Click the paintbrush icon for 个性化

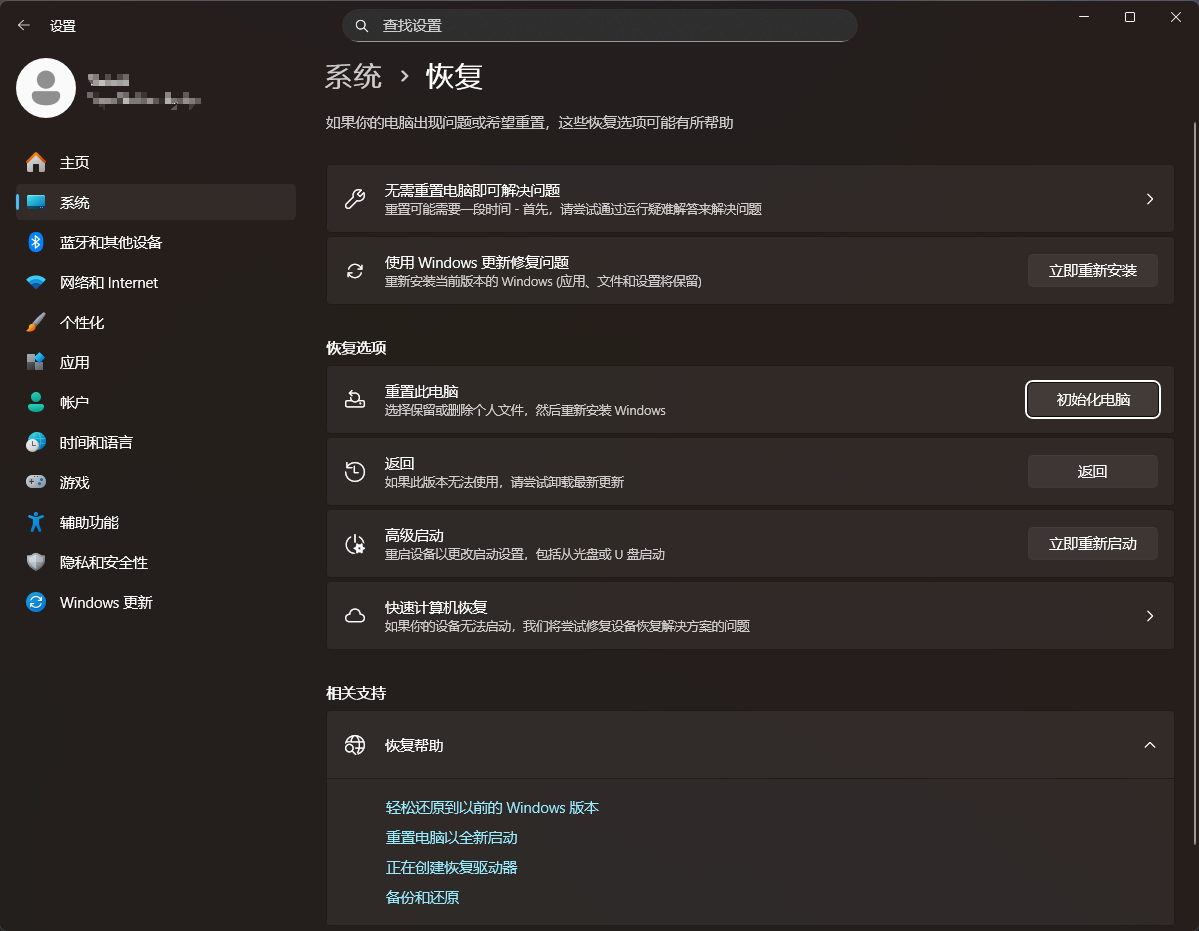[x=36, y=322]
